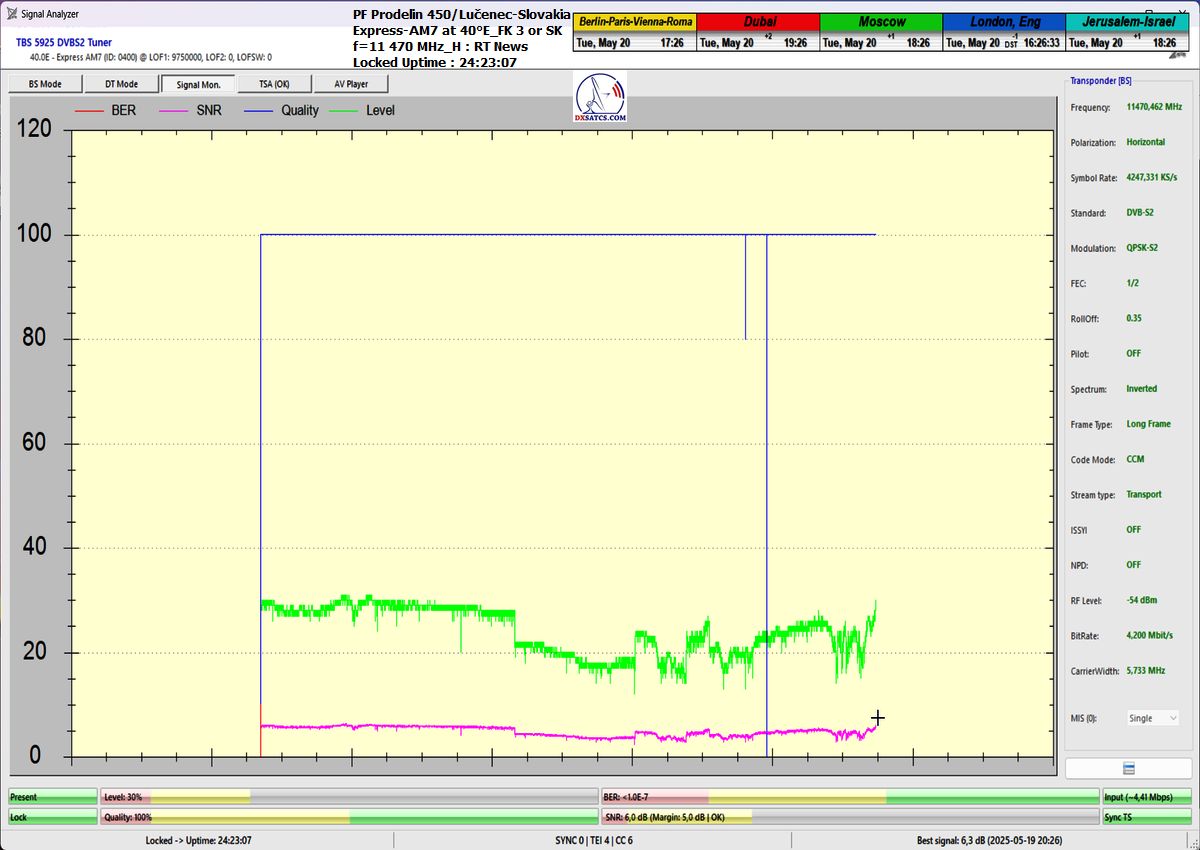Open the DT Mode tab
The image size is (1200, 850).
[x=121, y=84]
